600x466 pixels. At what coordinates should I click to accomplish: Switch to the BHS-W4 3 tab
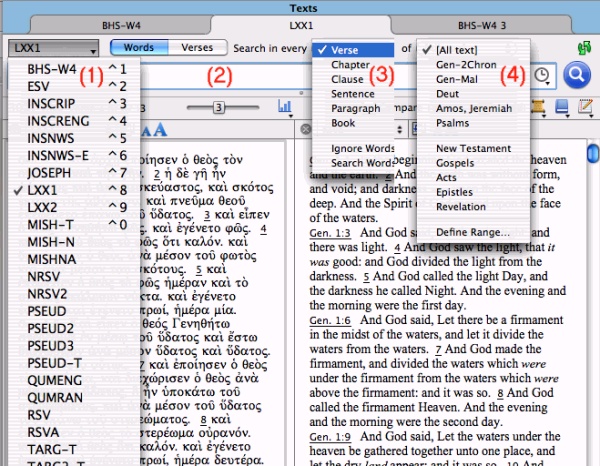(482, 26)
